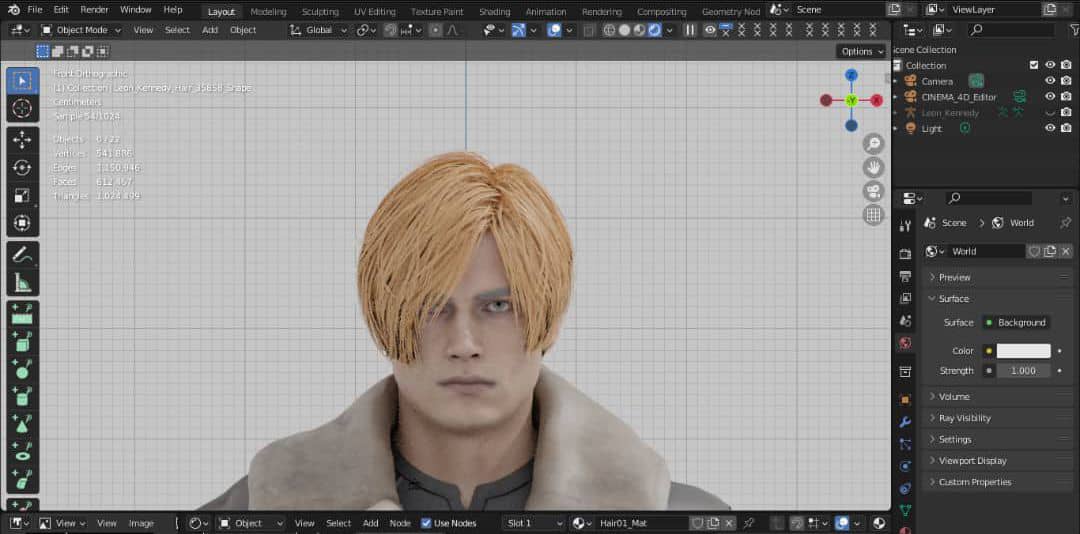Hide CINEMA_4D_Editor in viewport
Screen dimensions: 1080x534
(1050, 96)
